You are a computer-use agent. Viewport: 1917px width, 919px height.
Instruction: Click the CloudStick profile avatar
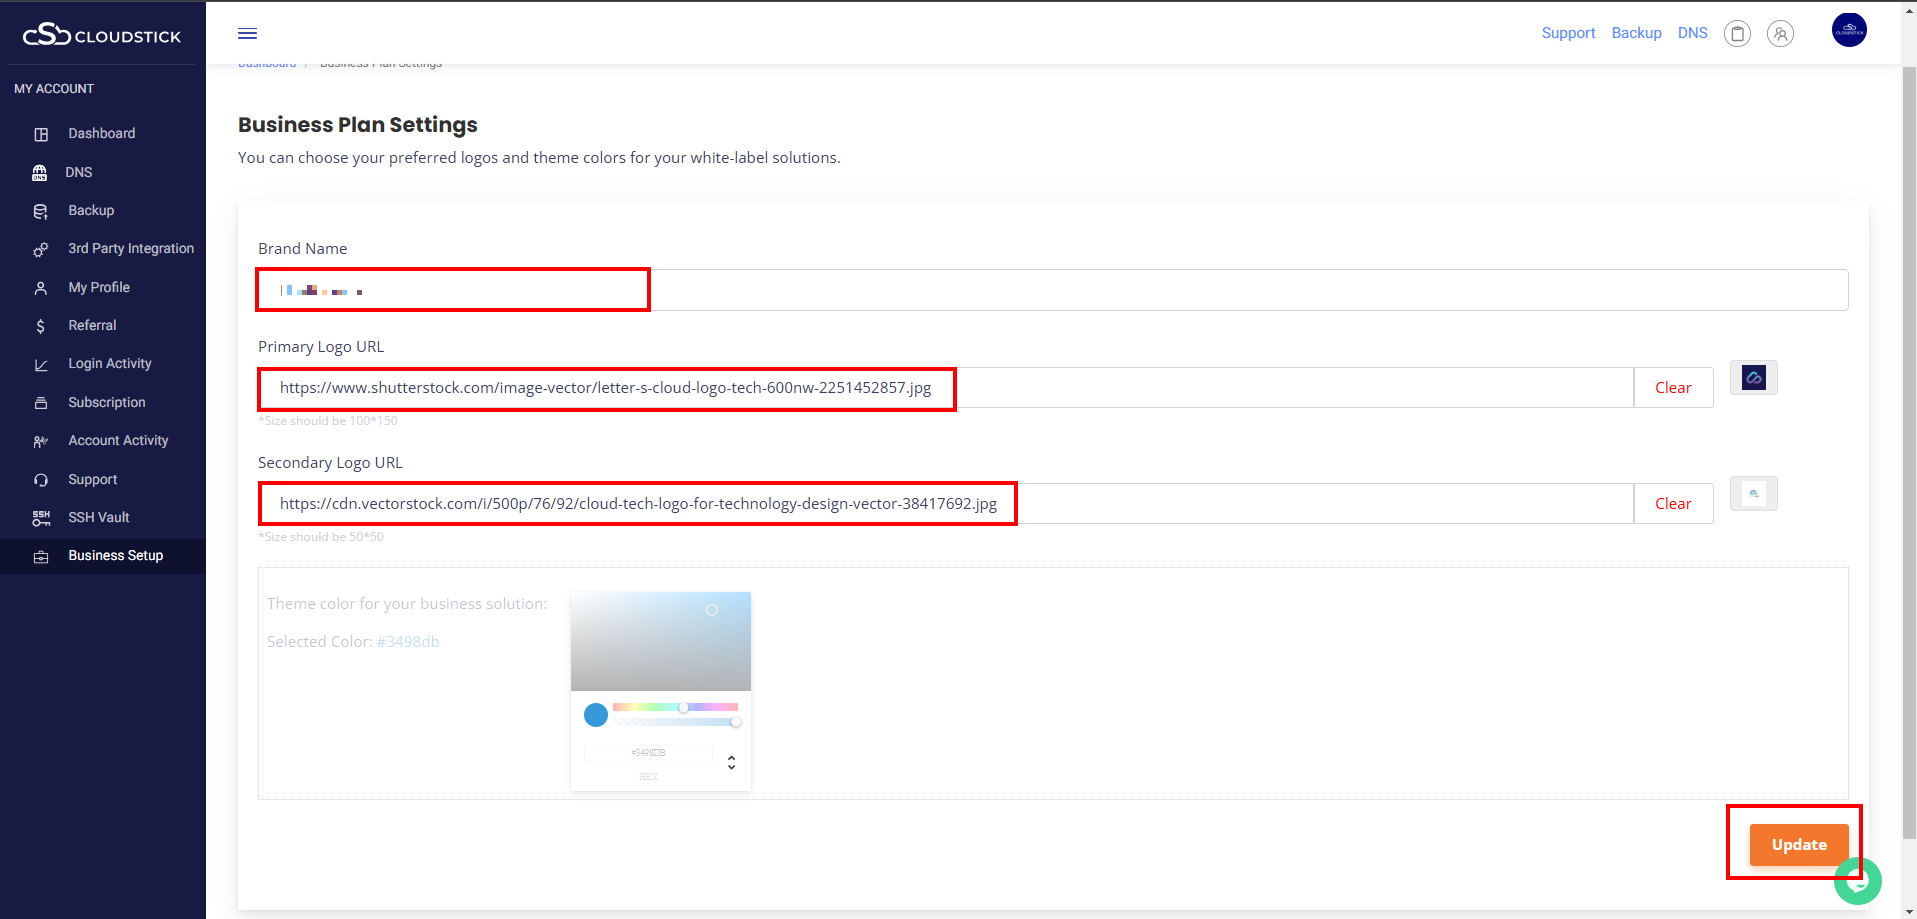(1848, 30)
